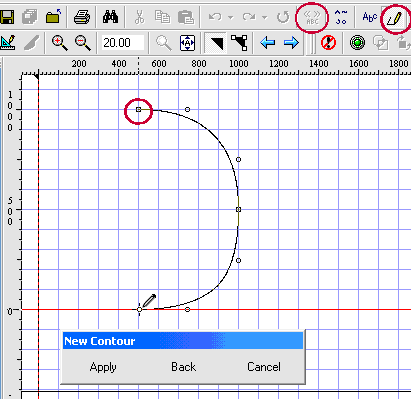Click the Cut scissors icon
The width and height of the screenshot is (411, 399).
click(x=139, y=17)
